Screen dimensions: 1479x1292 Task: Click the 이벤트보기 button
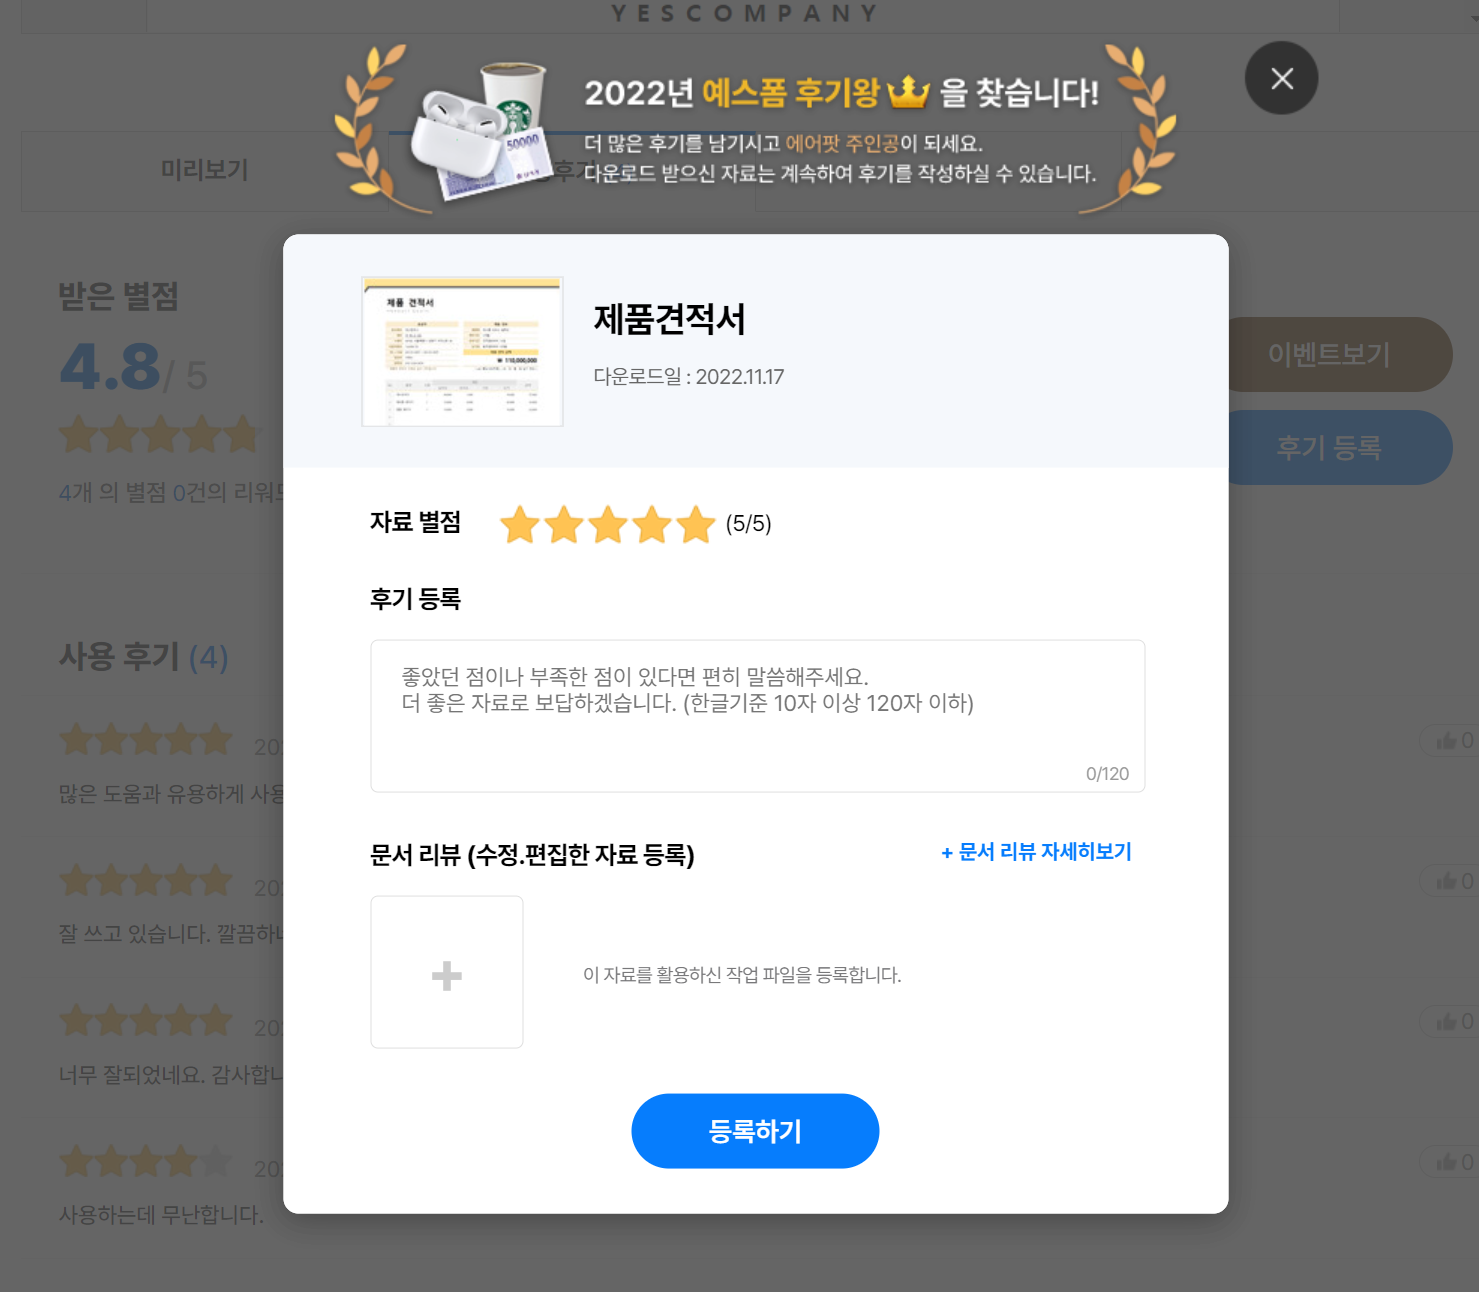coord(1330,354)
